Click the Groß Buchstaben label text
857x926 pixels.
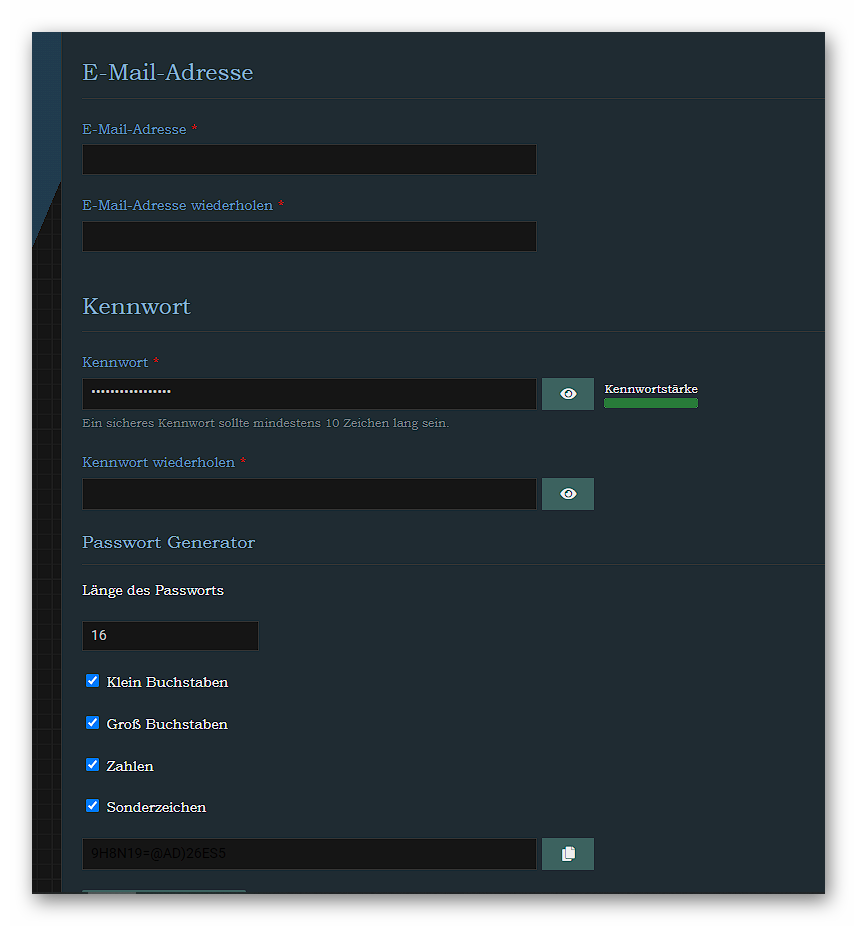point(167,724)
